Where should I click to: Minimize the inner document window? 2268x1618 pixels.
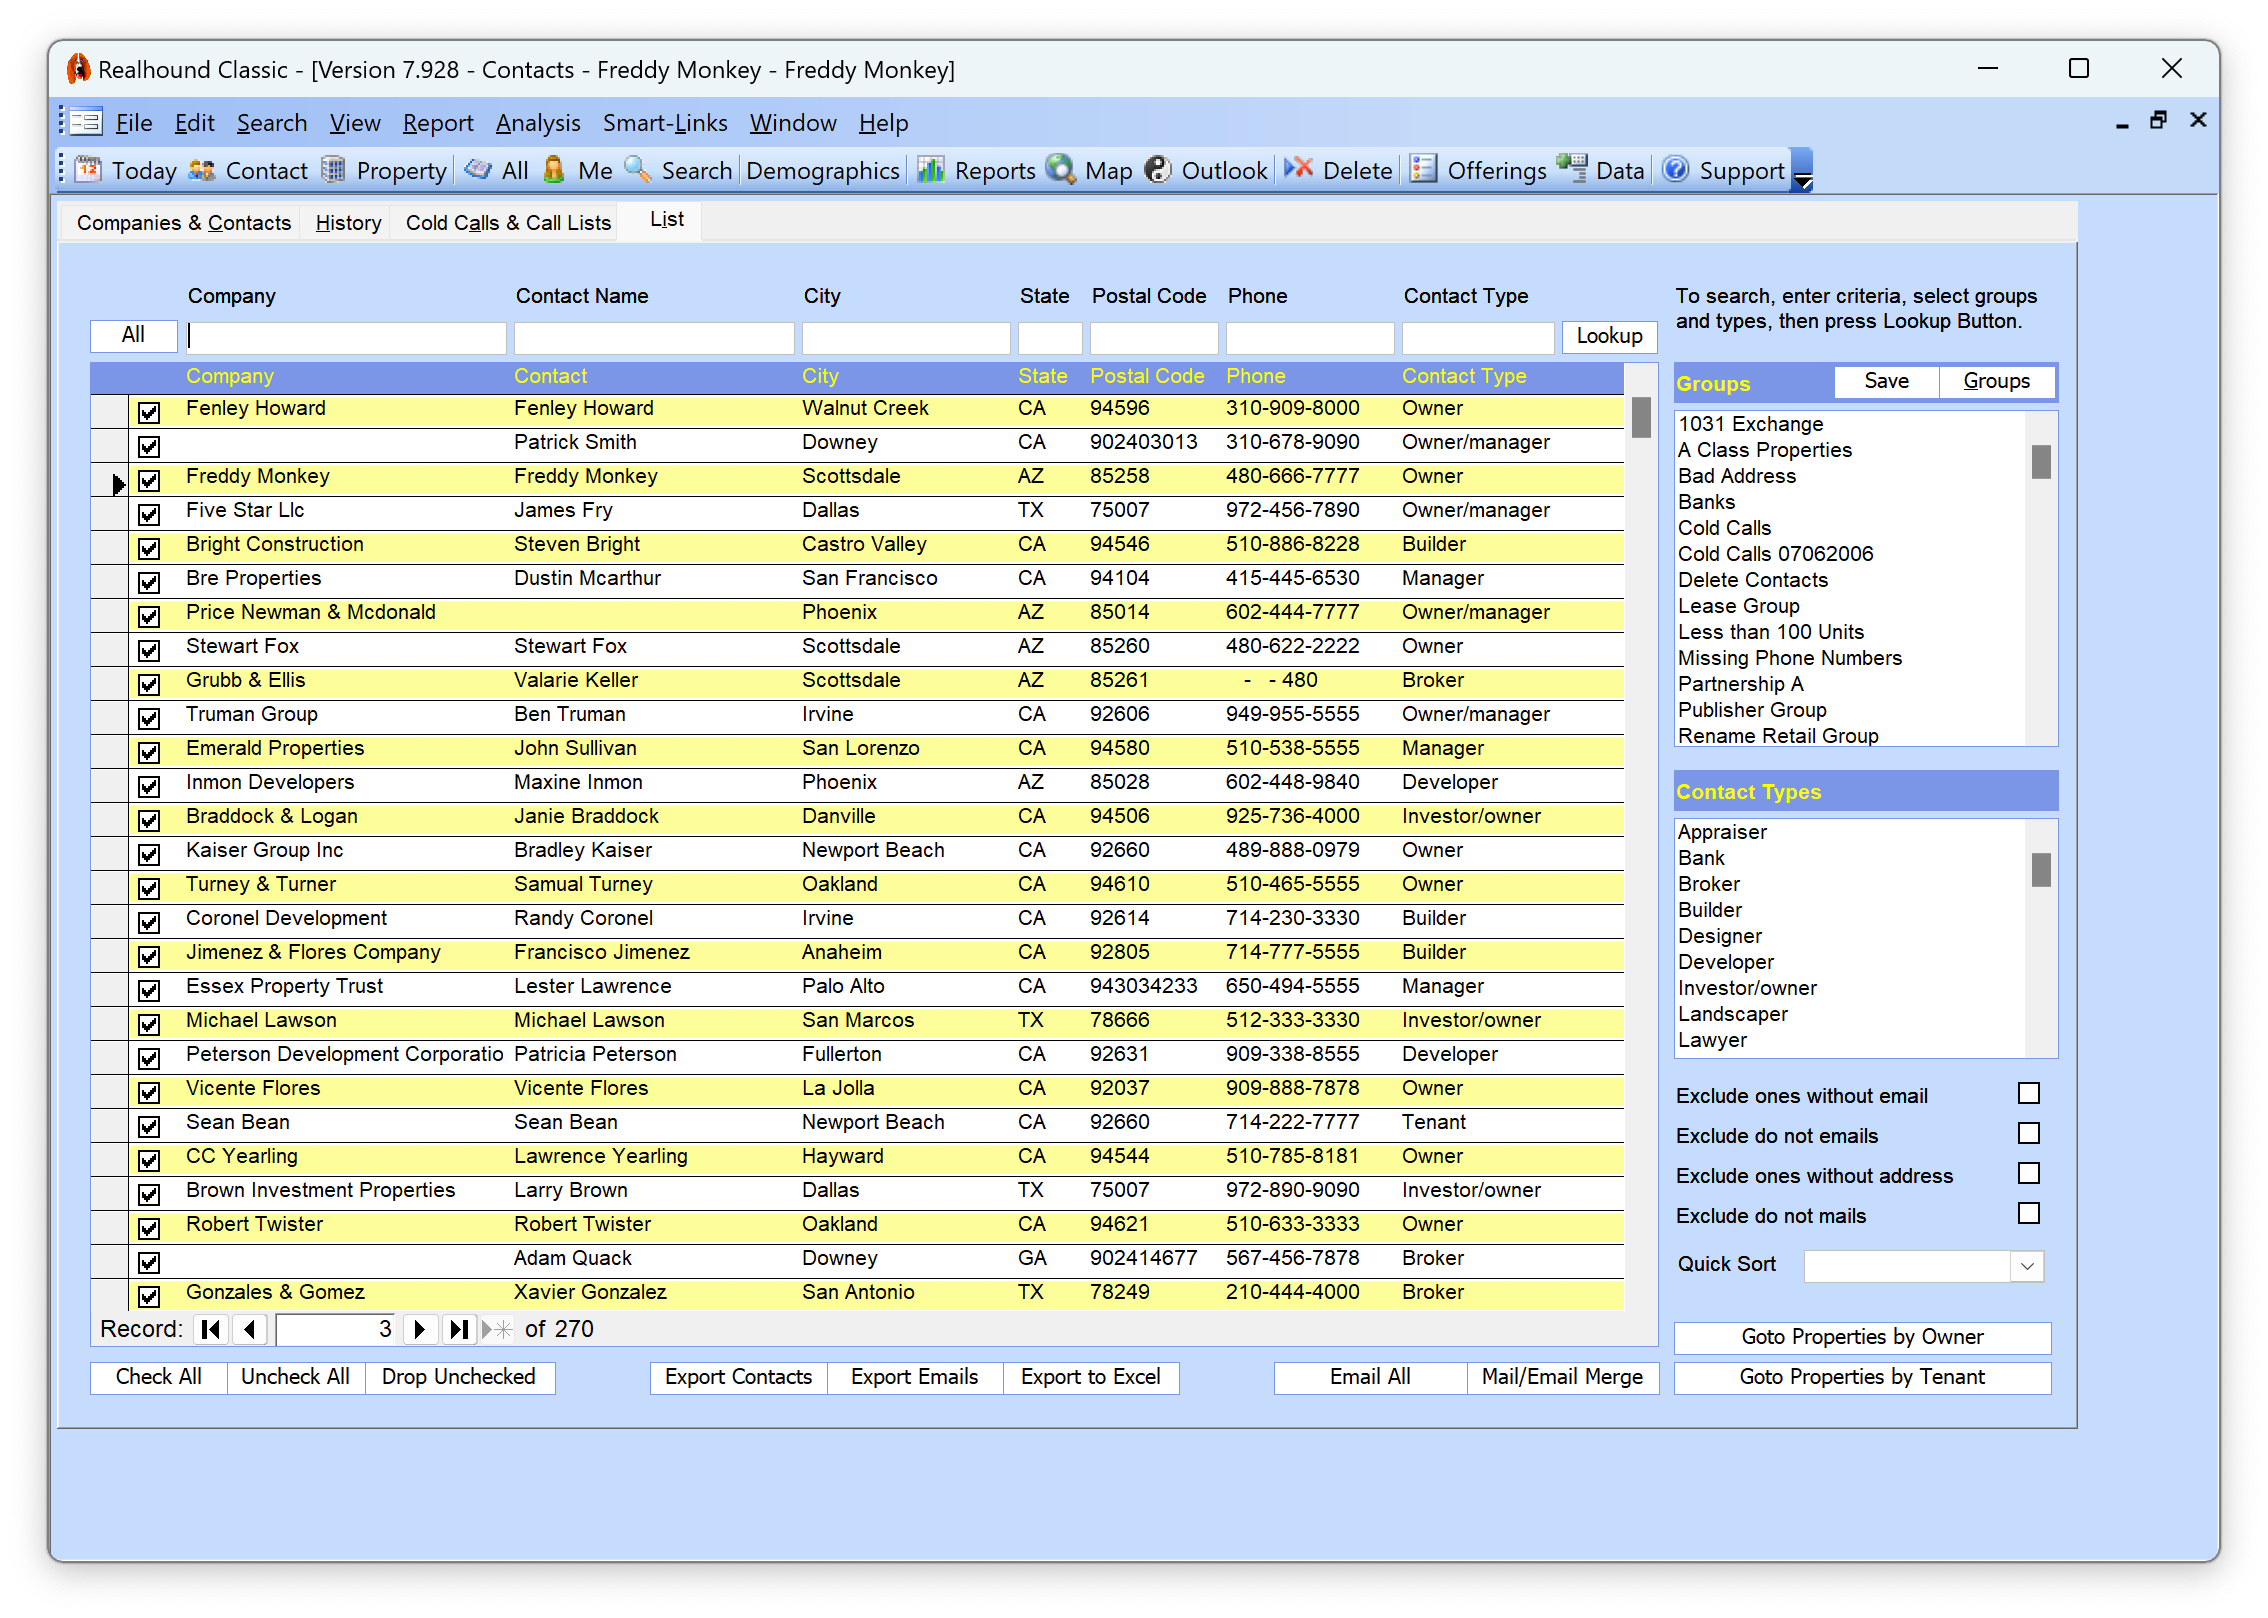click(2122, 123)
